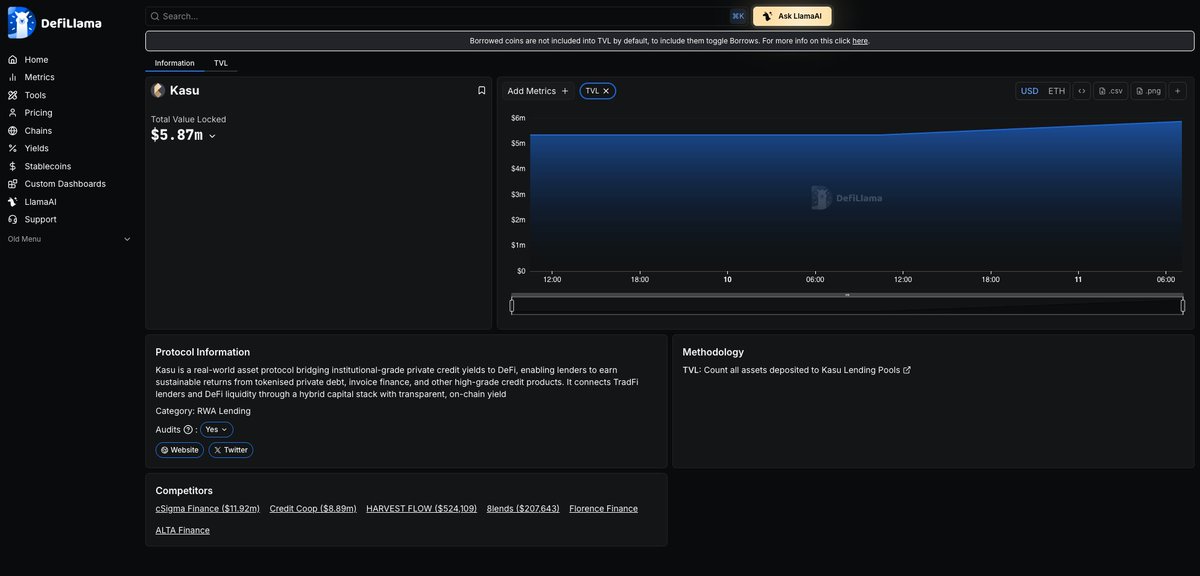This screenshot has height=576, width=1200.
Task: Click the $0 y-axis label
Action: [x=521, y=271]
